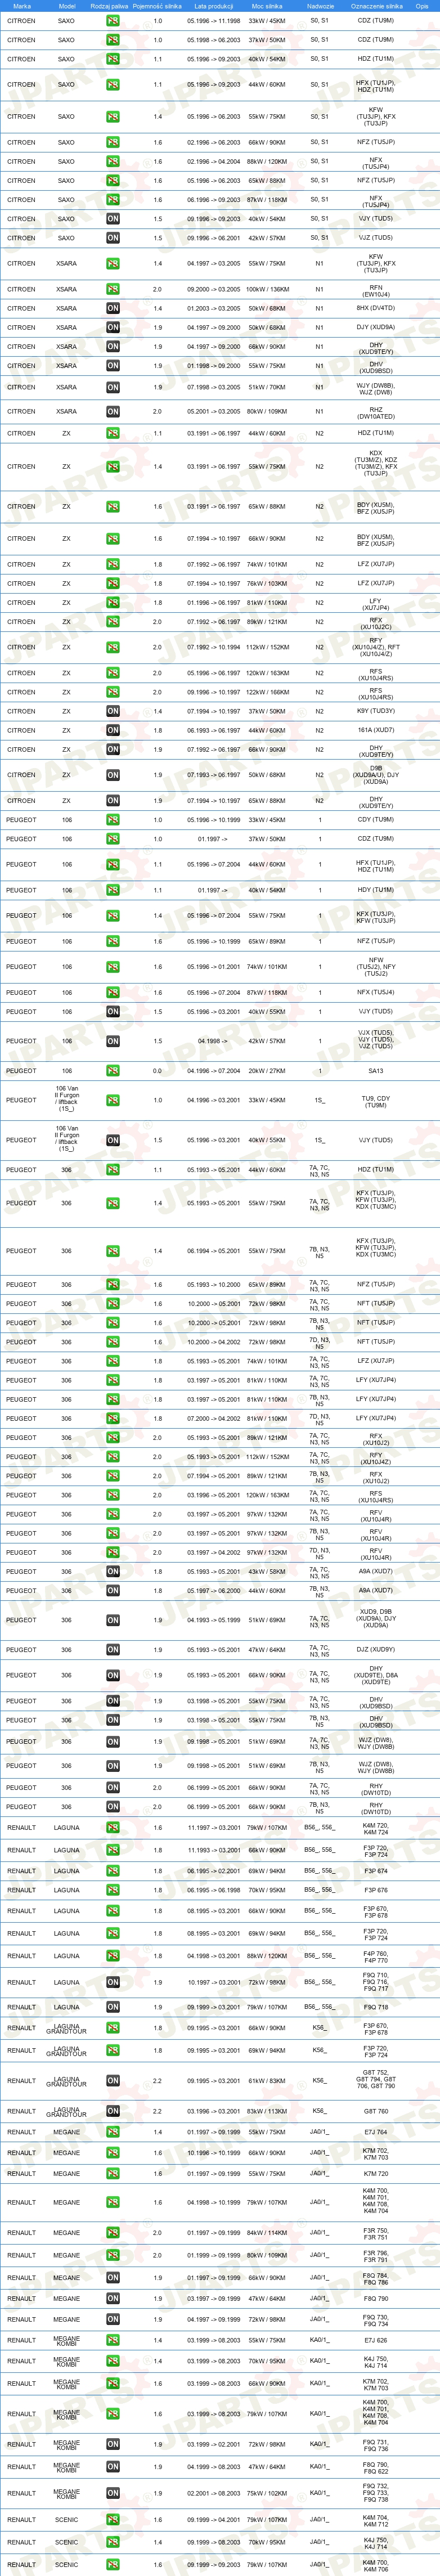Click 'E7J 626' engine code cell
The width and height of the screenshot is (440, 2576).
[376, 2340]
